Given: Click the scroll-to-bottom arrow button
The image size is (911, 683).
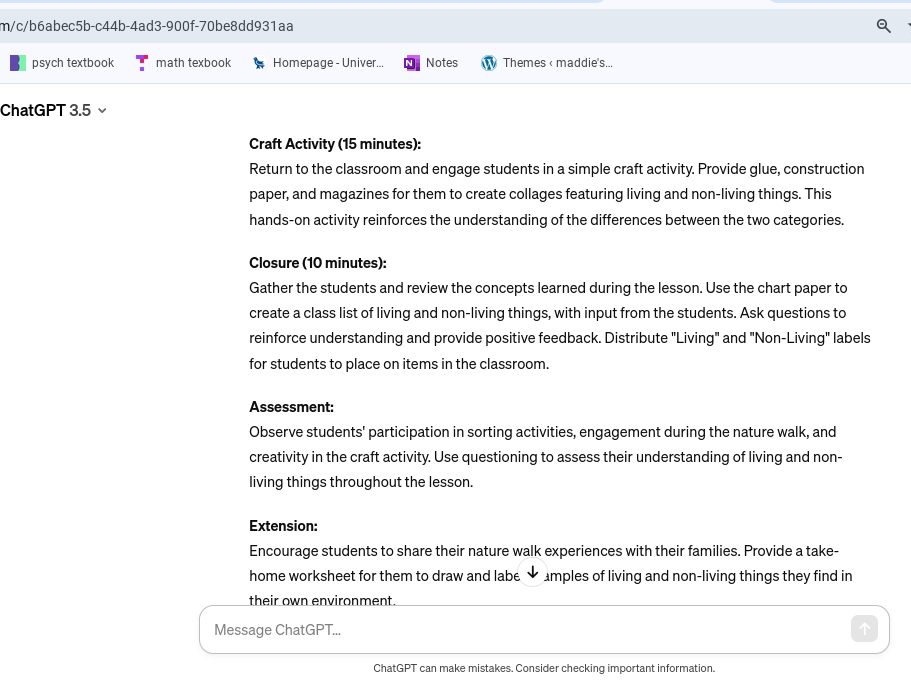Looking at the screenshot, I should (x=532, y=573).
